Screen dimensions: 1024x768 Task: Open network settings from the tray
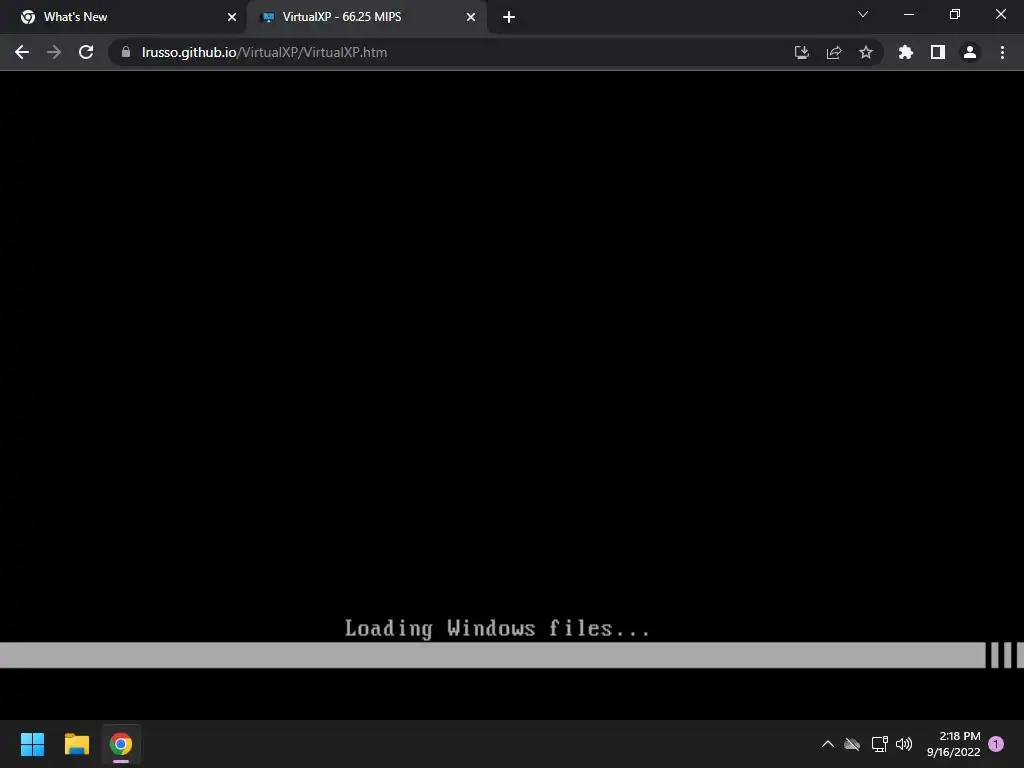tap(880, 744)
